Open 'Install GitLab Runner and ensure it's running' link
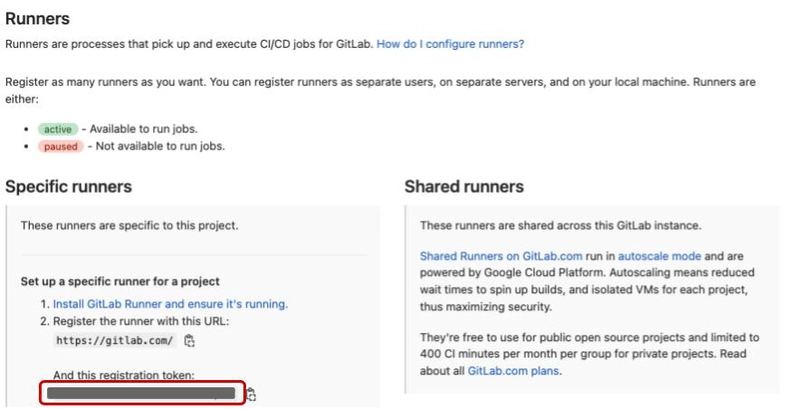The height and width of the screenshot is (409, 800). (x=170, y=304)
